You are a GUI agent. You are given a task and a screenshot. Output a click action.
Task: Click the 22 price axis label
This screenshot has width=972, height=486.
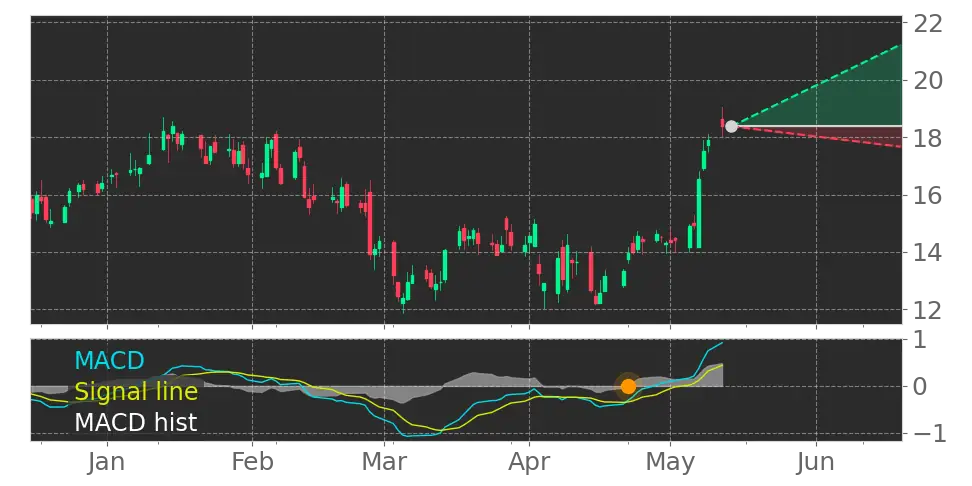tap(928, 24)
